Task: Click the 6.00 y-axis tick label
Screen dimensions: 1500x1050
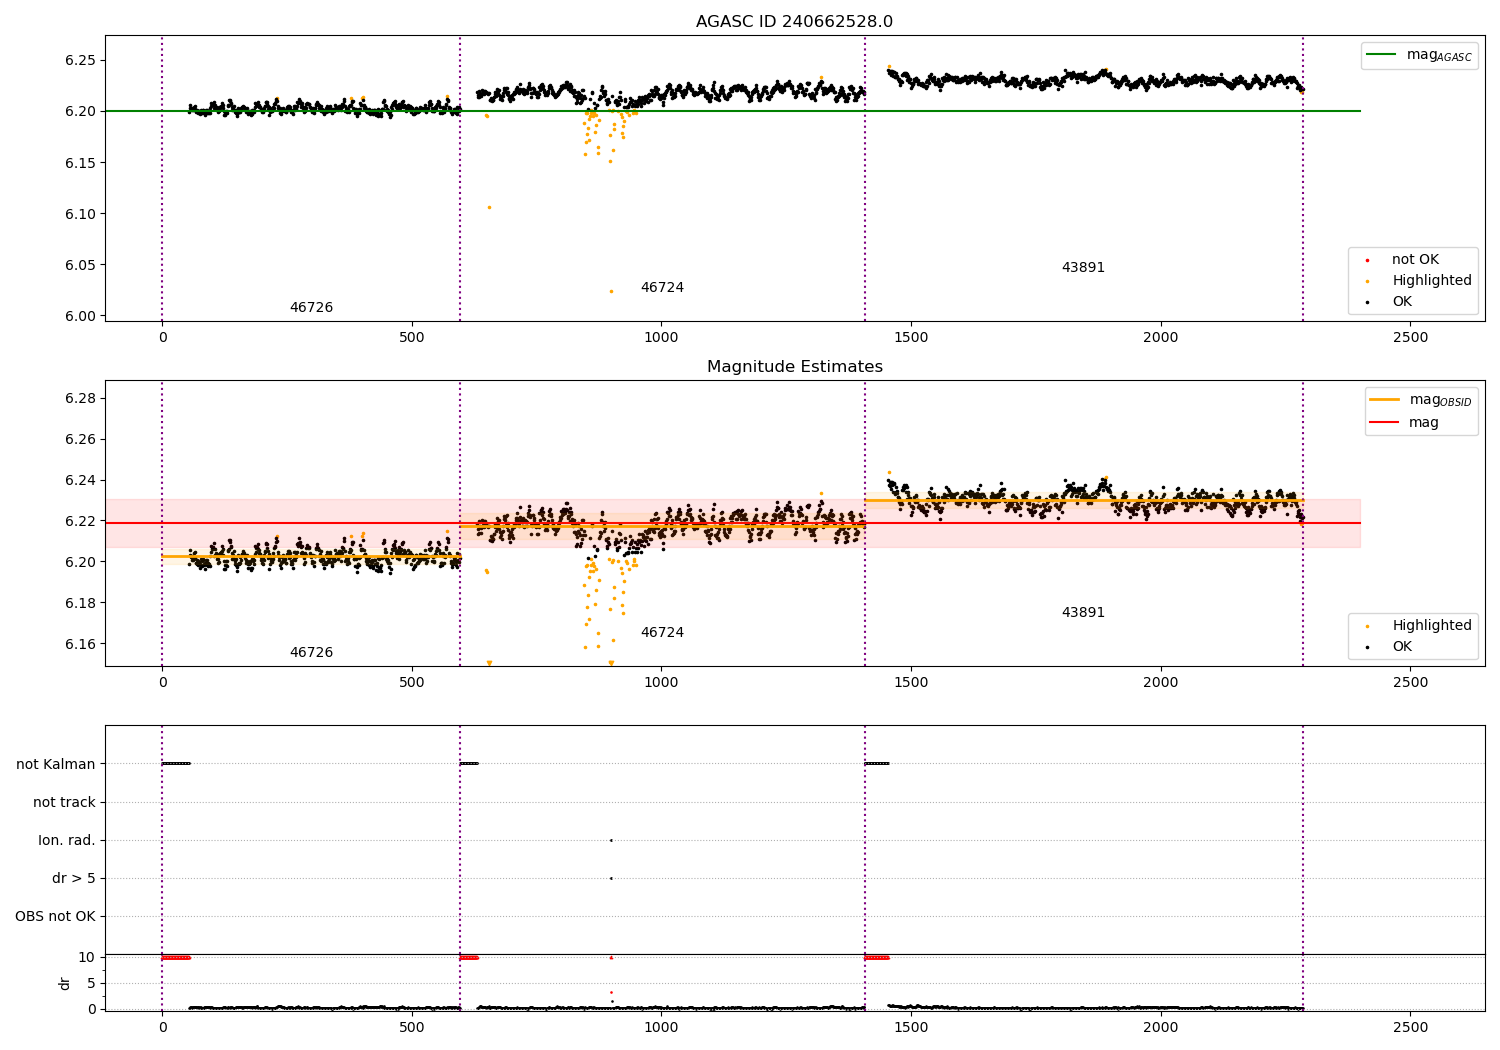Action: point(79,316)
